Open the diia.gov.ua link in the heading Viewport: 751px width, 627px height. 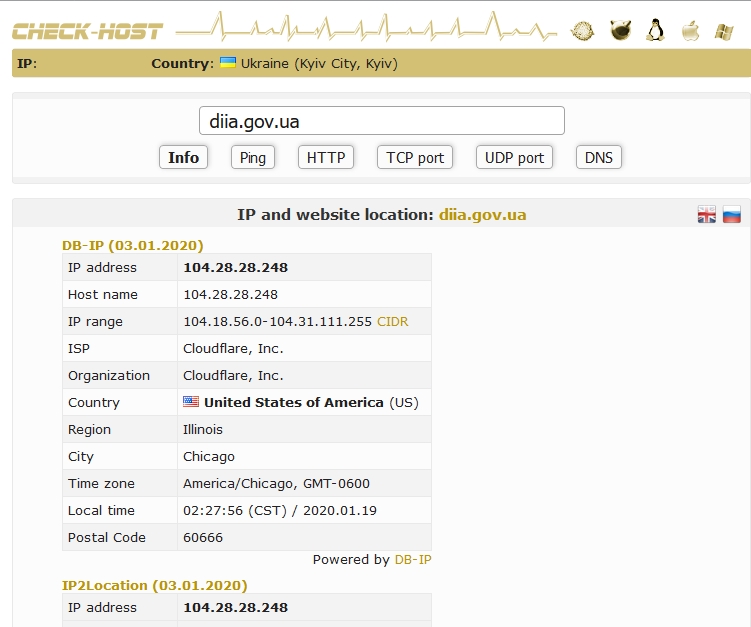(x=482, y=215)
